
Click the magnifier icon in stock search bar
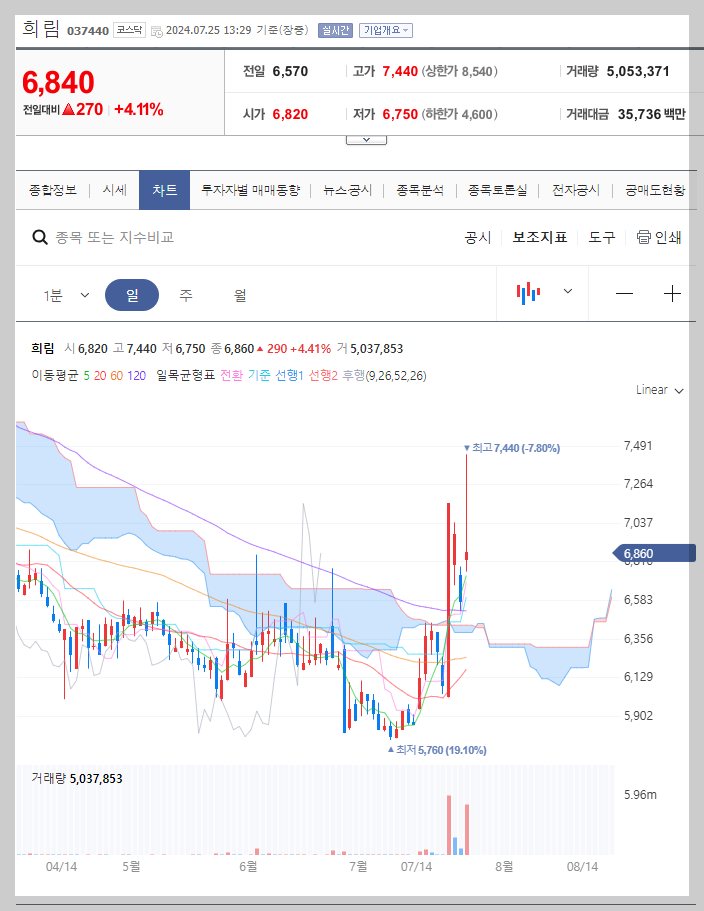40,238
